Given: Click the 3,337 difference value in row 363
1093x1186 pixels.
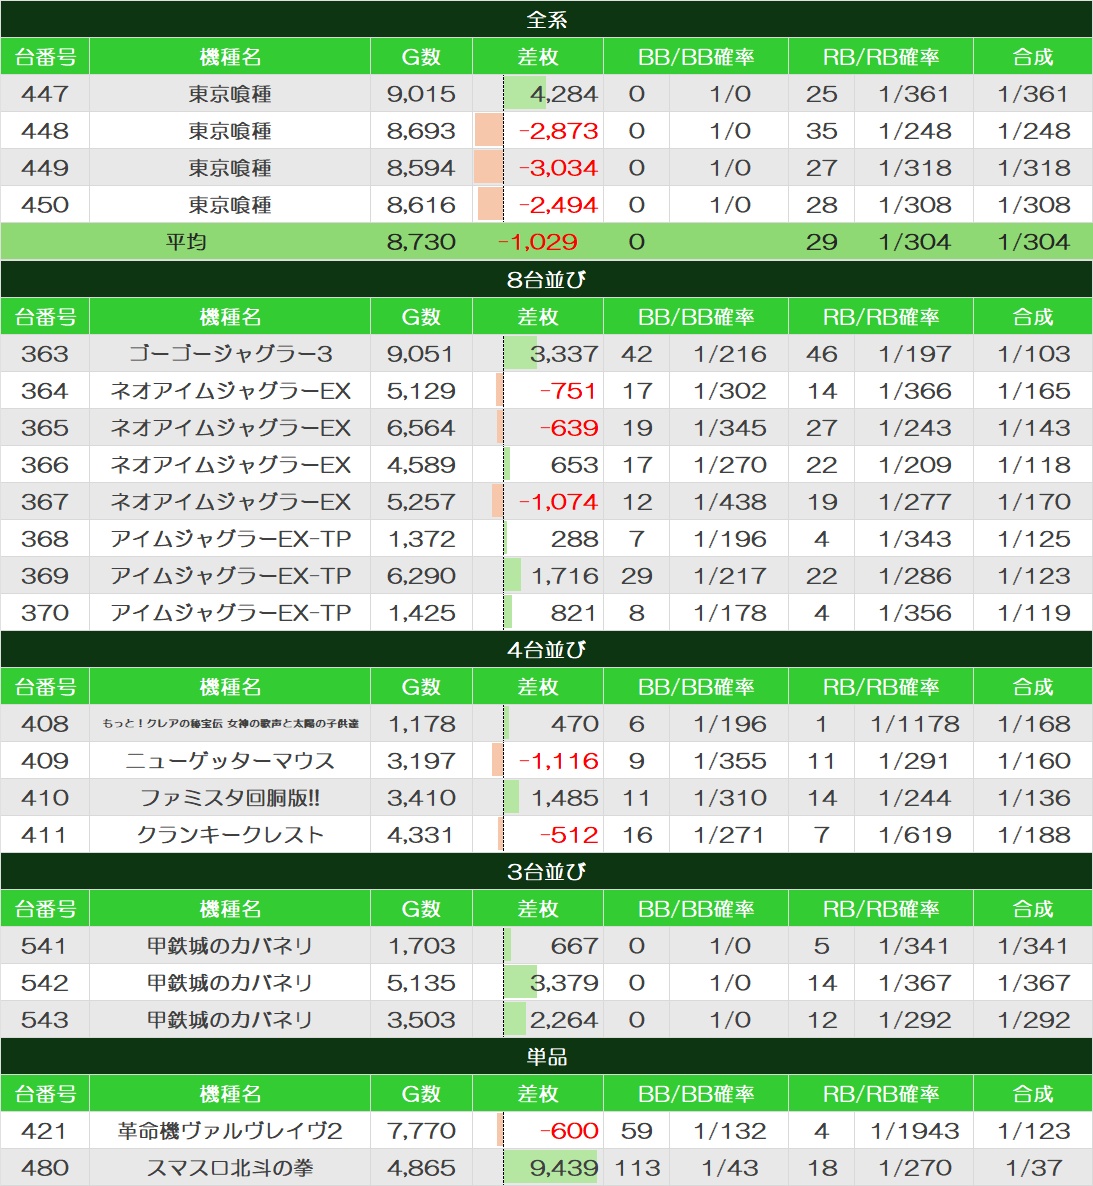Looking at the screenshot, I should pyautogui.click(x=564, y=353).
